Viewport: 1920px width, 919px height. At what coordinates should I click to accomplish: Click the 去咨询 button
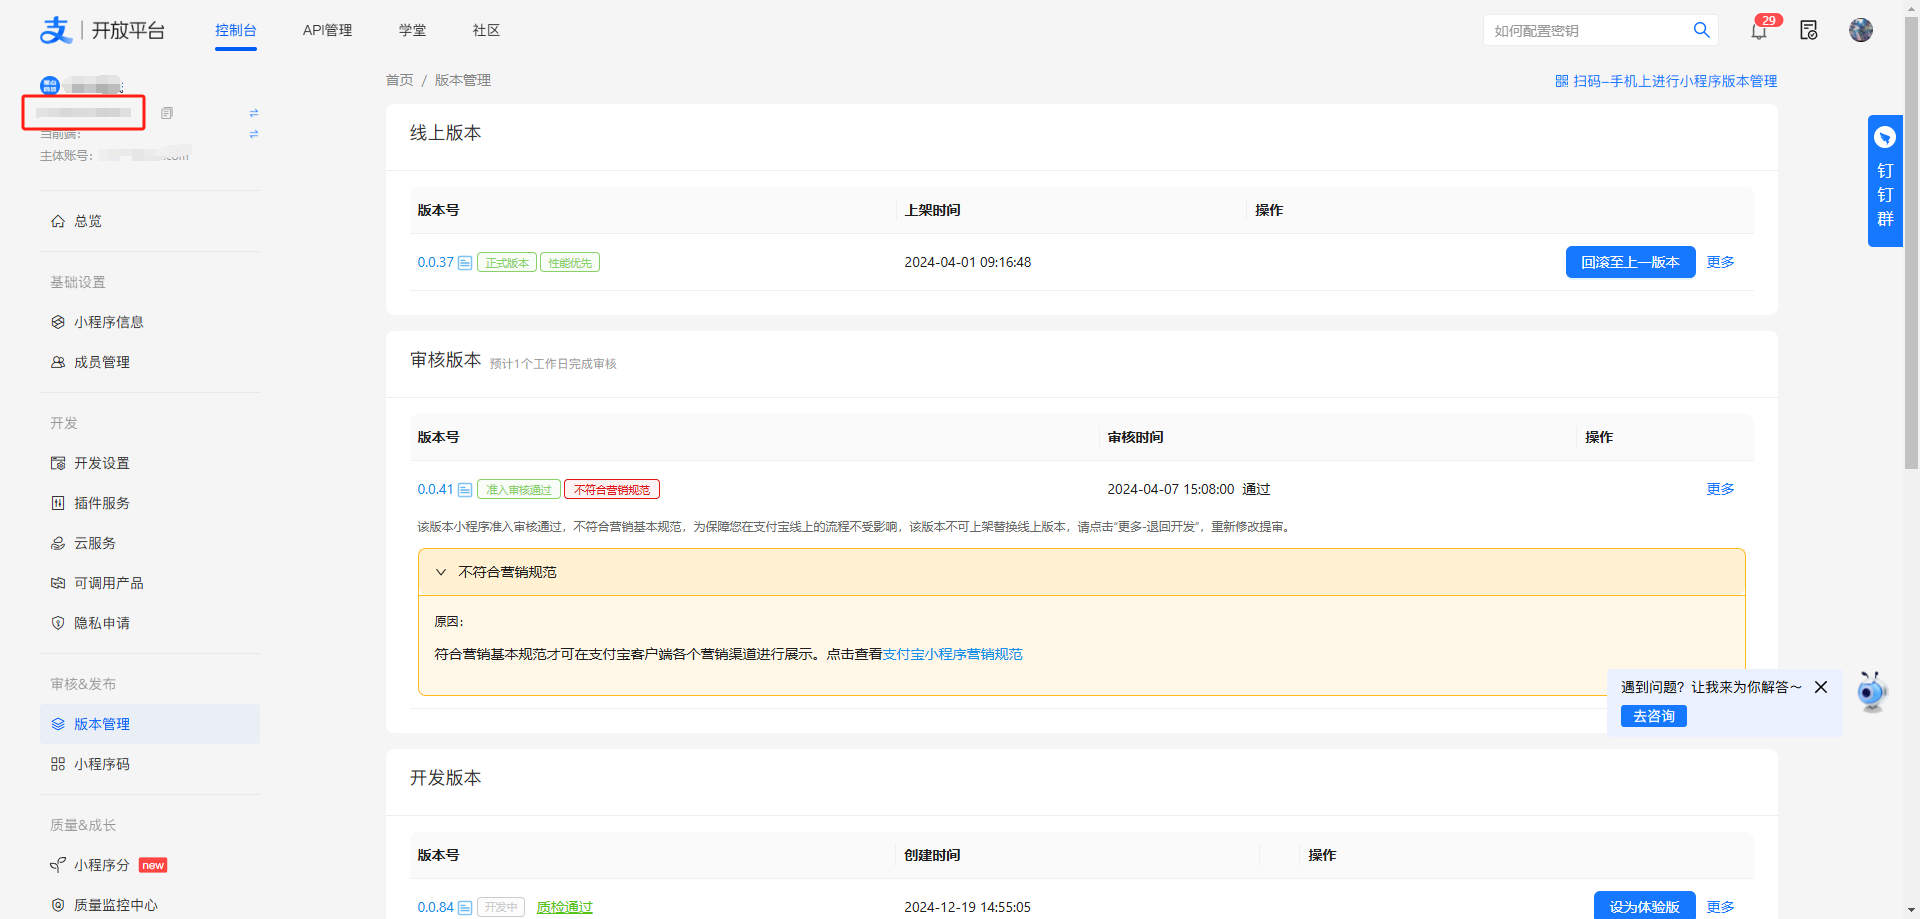pyautogui.click(x=1653, y=716)
